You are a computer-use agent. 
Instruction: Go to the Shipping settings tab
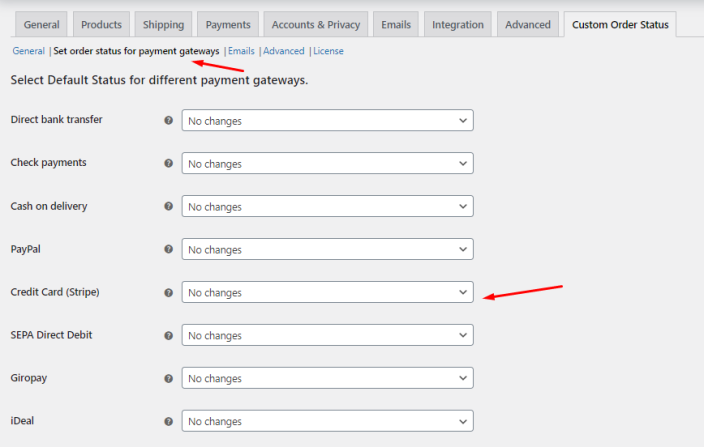pyautogui.click(x=163, y=24)
